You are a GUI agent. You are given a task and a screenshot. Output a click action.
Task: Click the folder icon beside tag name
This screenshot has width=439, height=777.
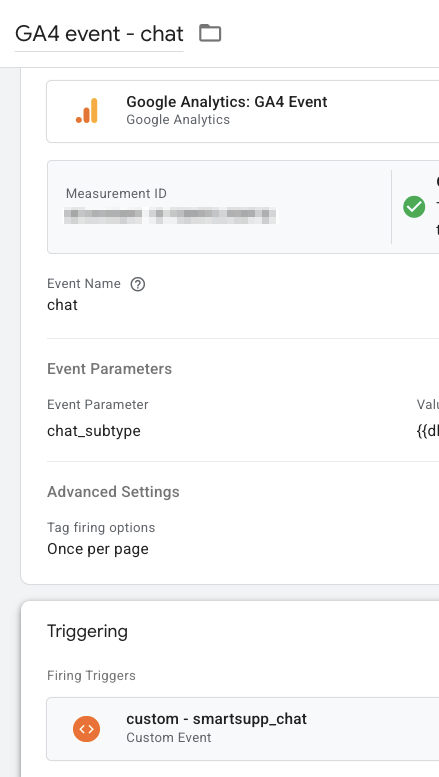(x=210, y=33)
